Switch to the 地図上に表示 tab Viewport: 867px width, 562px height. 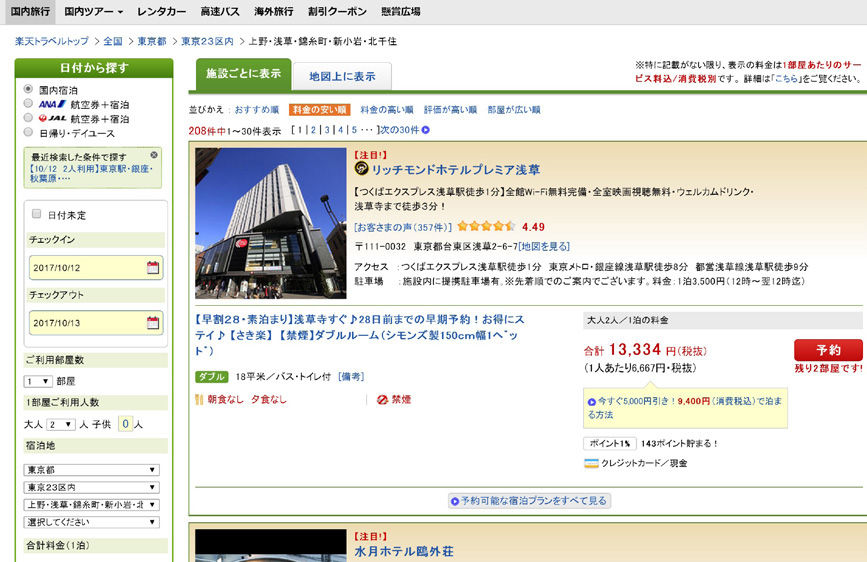[x=342, y=76]
